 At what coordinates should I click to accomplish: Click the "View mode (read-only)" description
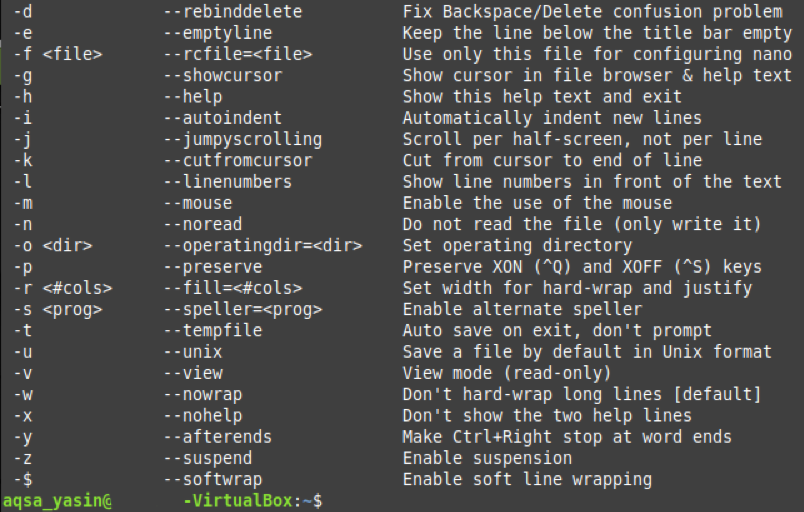pos(506,373)
